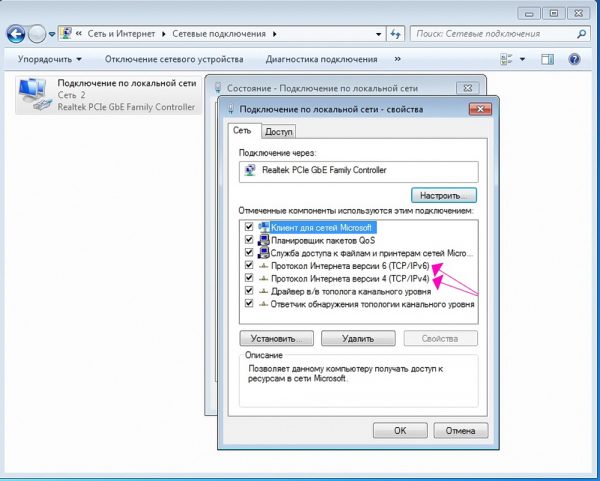Show more toolbar commands via » chevron
The image size is (600, 481).
point(398,59)
